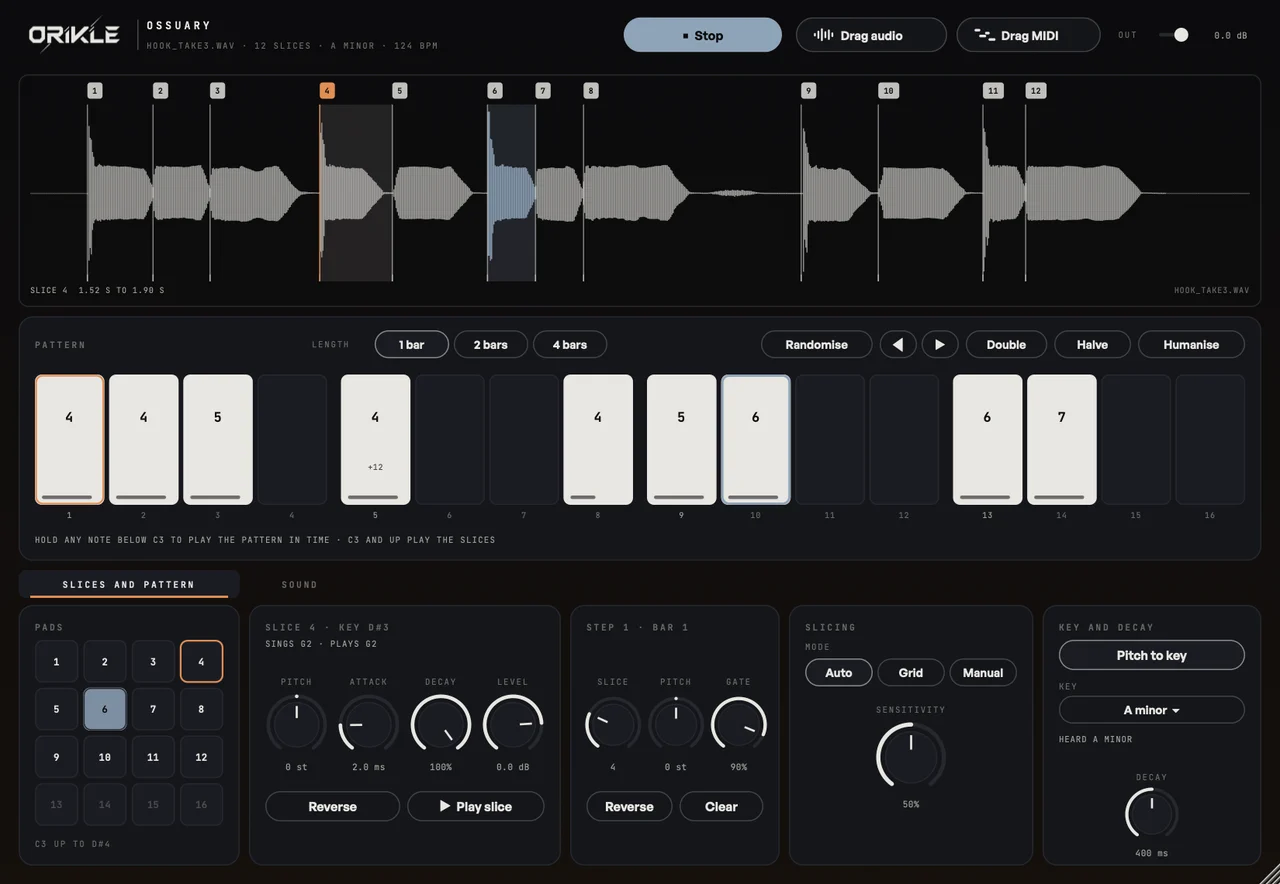Click the slice Decay knob
The image size is (1280, 884).
[x=441, y=724]
